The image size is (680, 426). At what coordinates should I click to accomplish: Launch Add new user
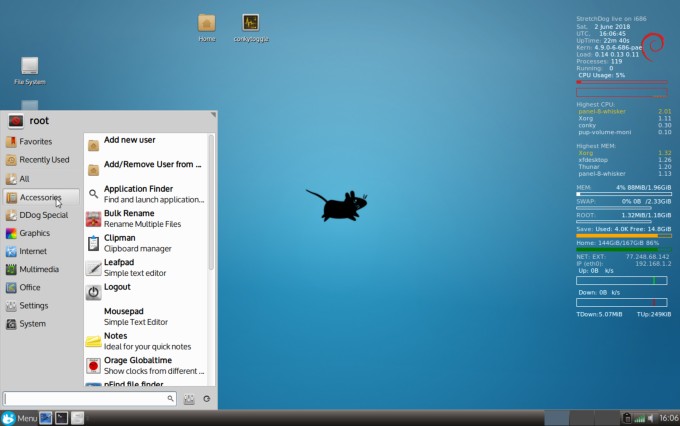[146, 145]
